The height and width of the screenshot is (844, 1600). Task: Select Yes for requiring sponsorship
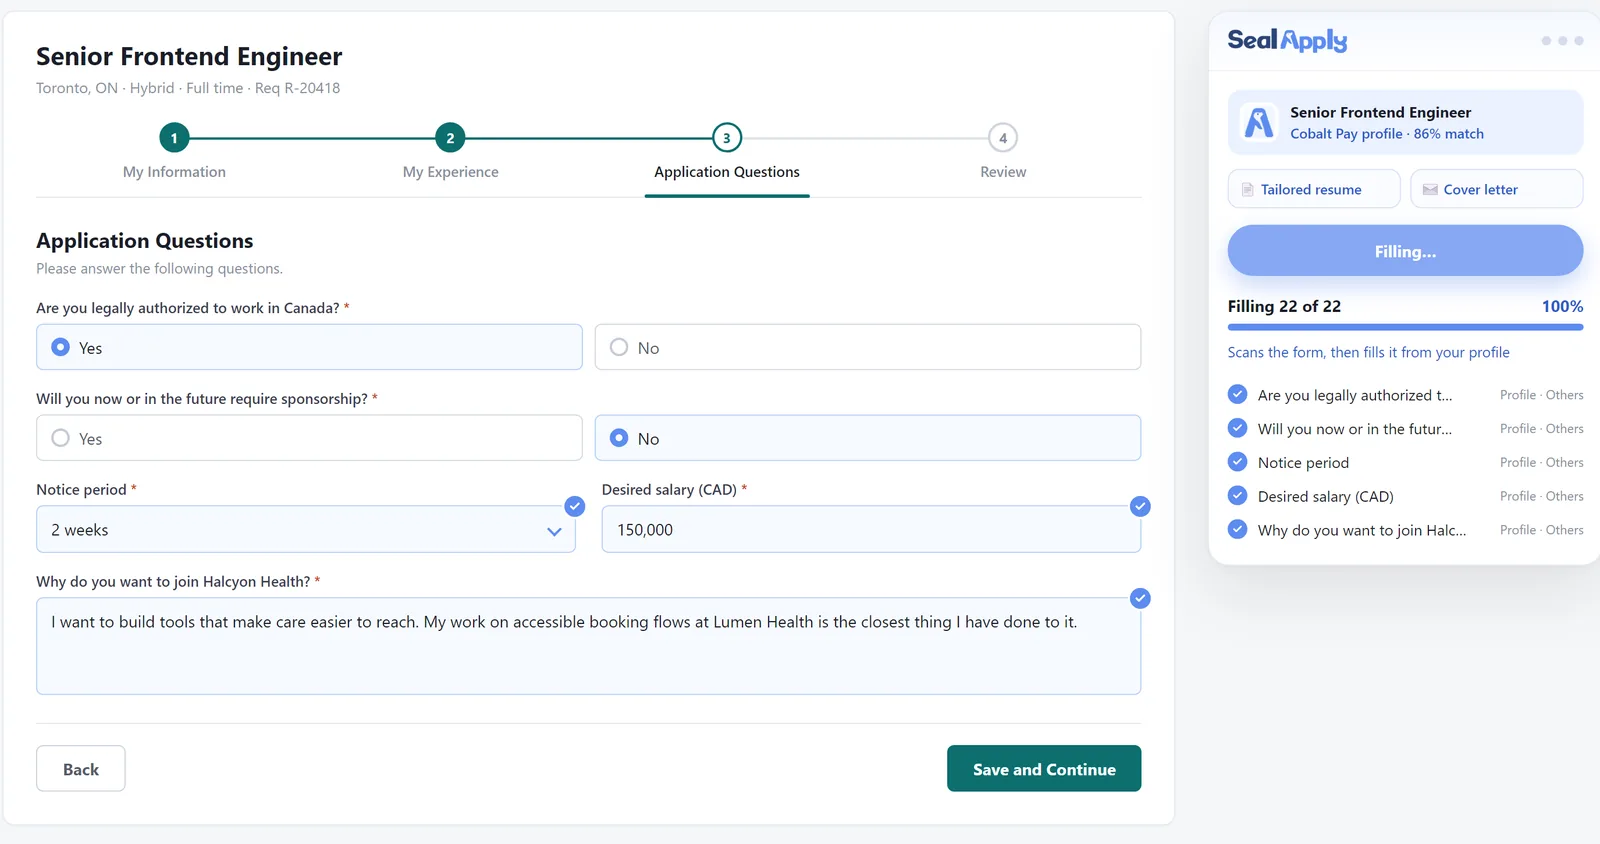pyautogui.click(x=309, y=438)
